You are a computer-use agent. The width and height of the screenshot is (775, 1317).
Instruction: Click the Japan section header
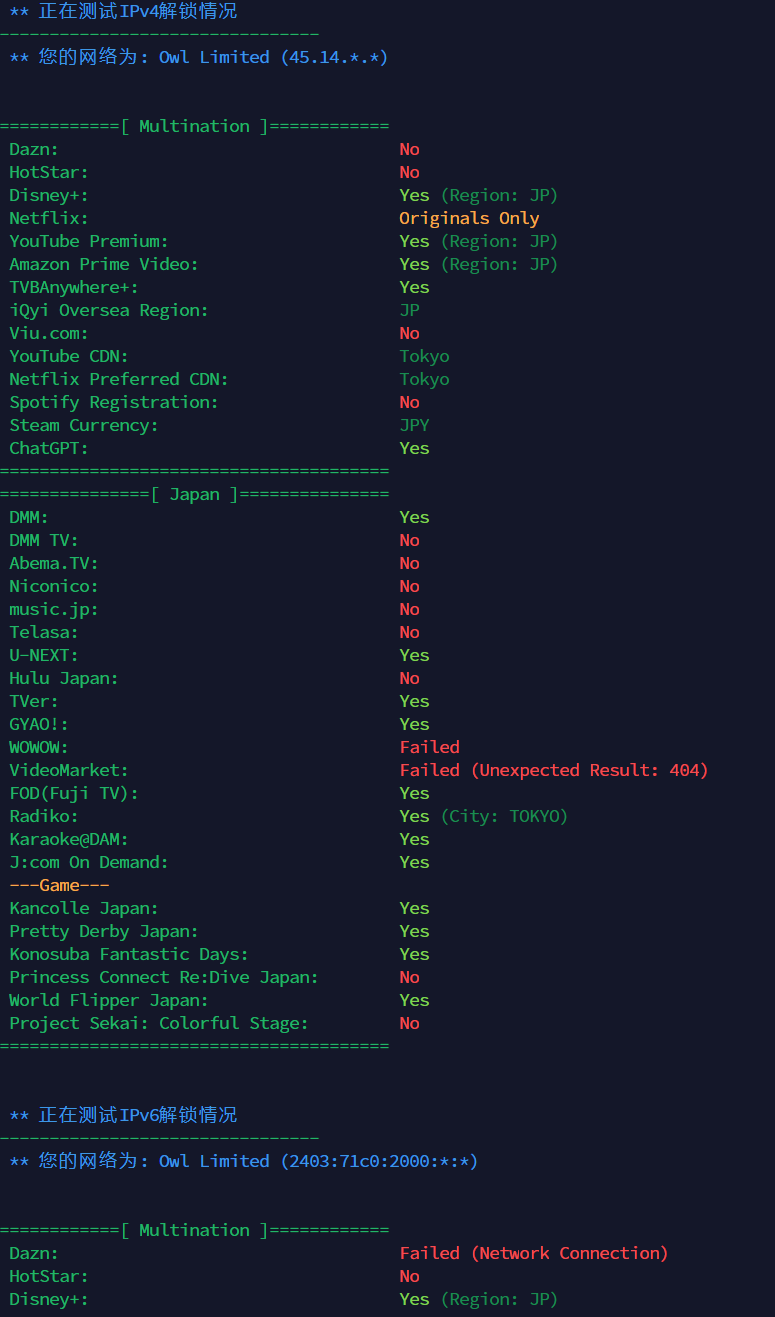point(194,494)
